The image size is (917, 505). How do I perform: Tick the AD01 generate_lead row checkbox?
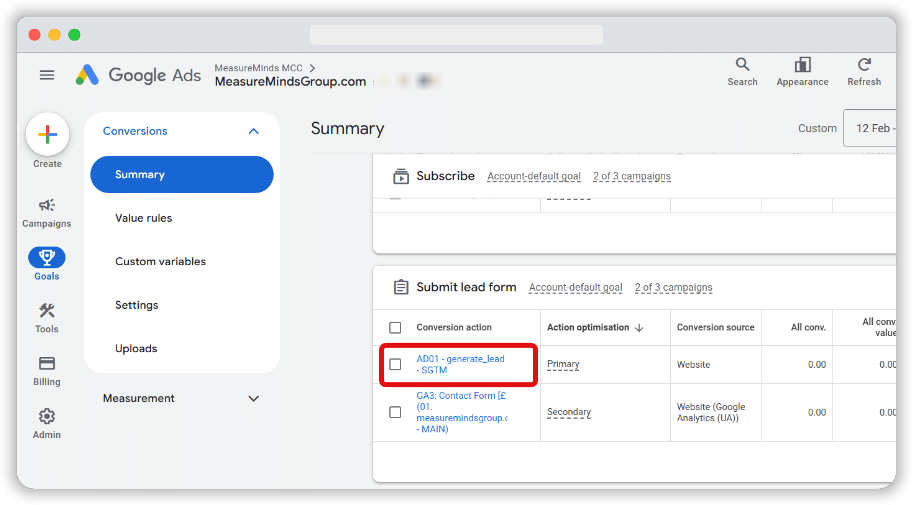(x=395, y=364)
